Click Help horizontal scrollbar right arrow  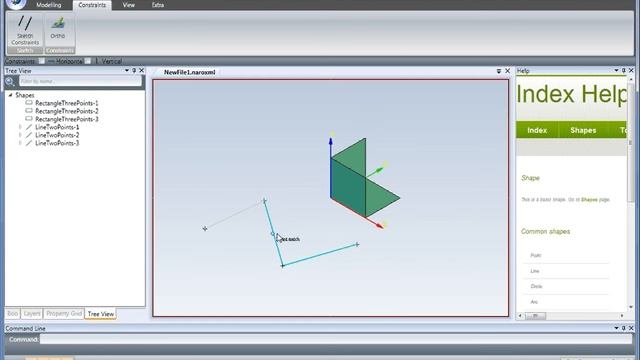coord(622,316)
